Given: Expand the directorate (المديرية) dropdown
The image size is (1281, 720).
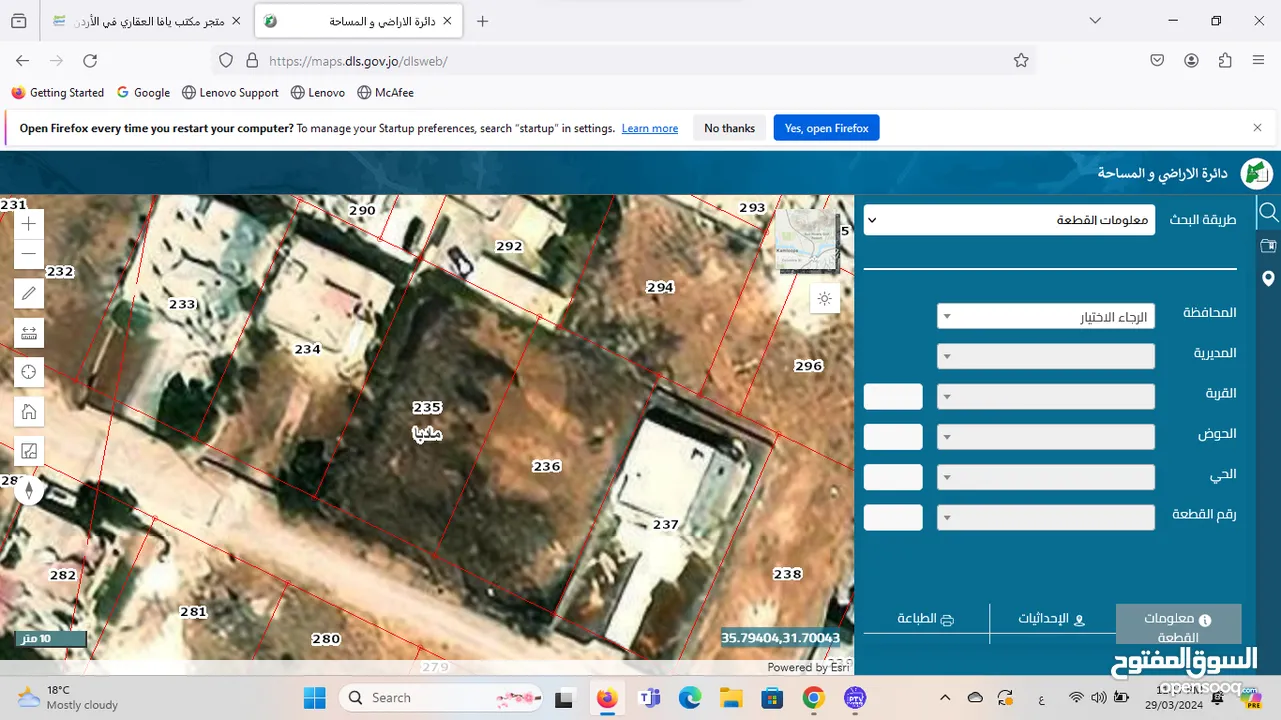Looking at the screenshot, I should 1046,356.
